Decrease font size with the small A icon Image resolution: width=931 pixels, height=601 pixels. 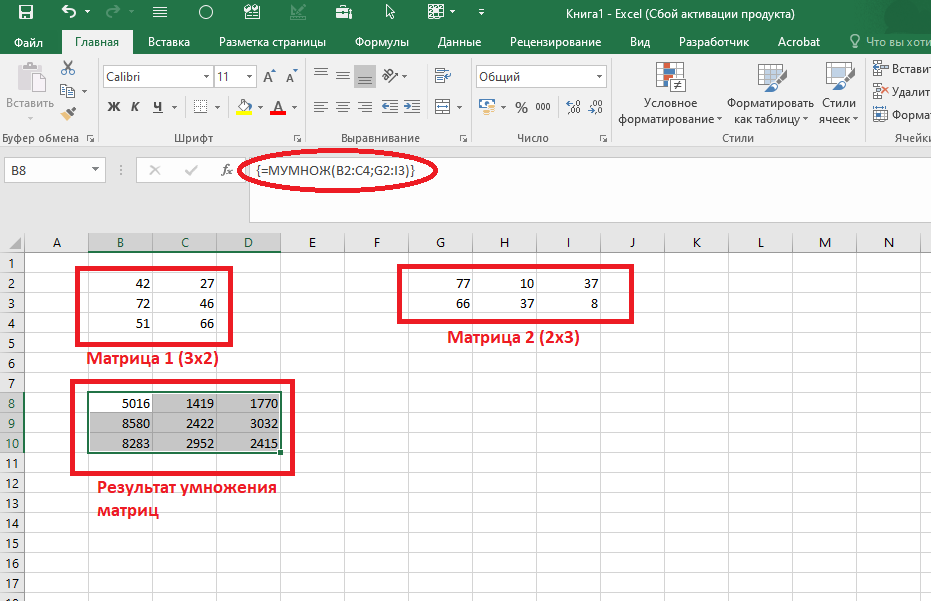coord(291,76)
